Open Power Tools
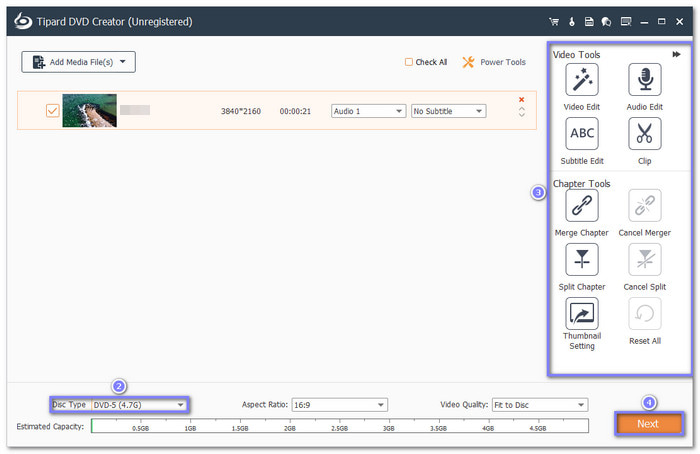 (x=494, y=62)
